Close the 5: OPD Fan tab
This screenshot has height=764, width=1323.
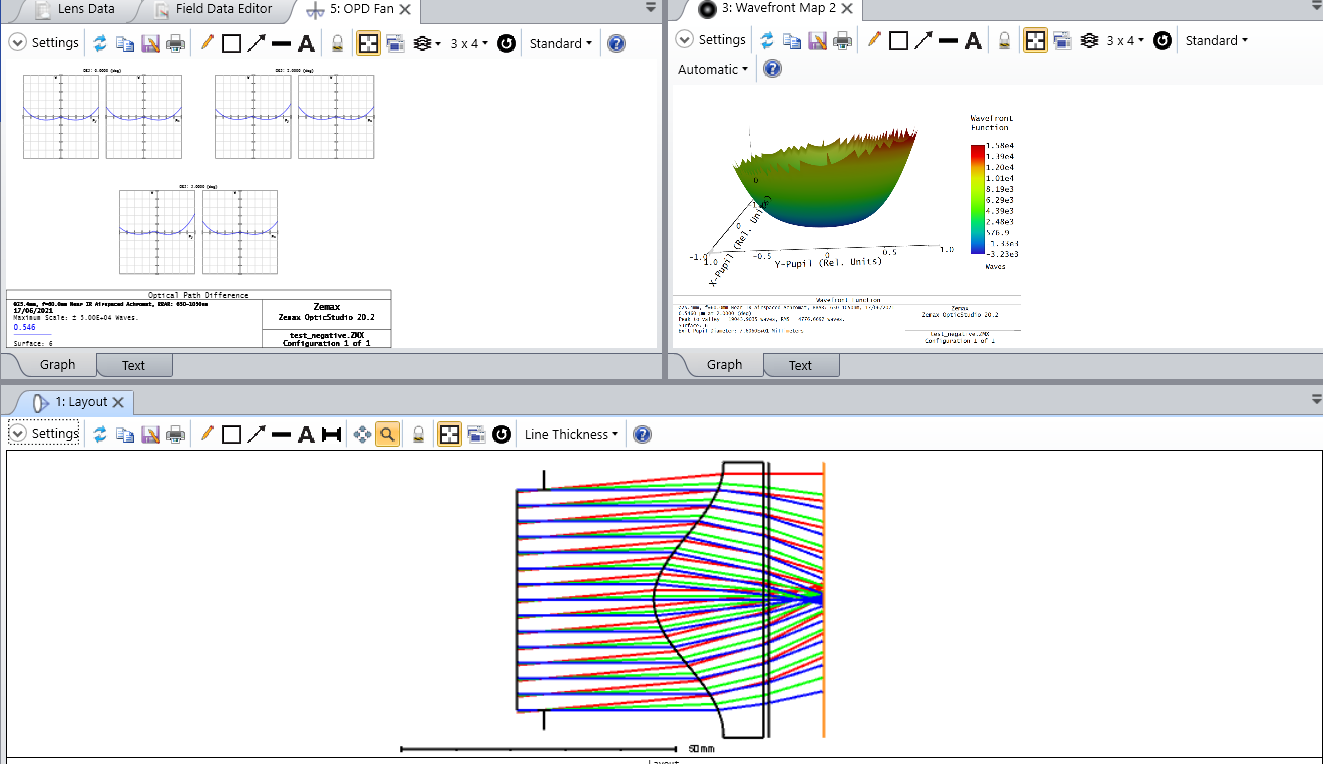[x=405, y=9]
